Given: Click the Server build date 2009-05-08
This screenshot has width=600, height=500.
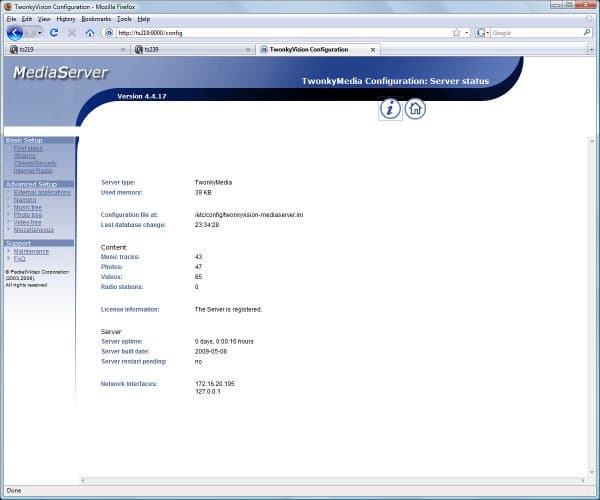Looking at the screenshot, I should click(211, 352).
